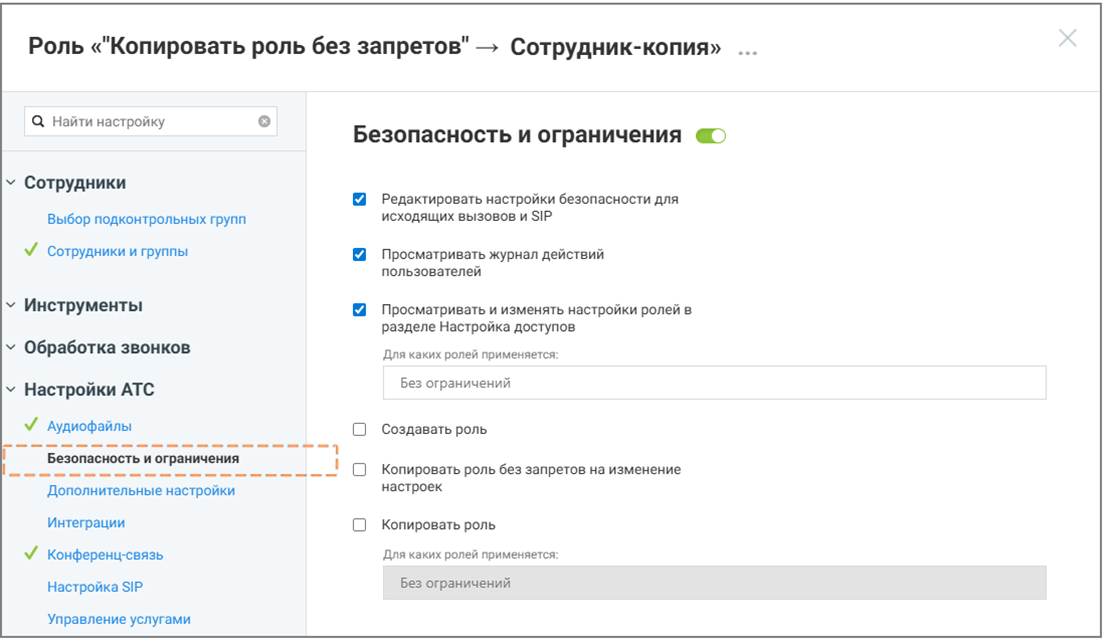Close the role settings dialog

(1067, 38)
